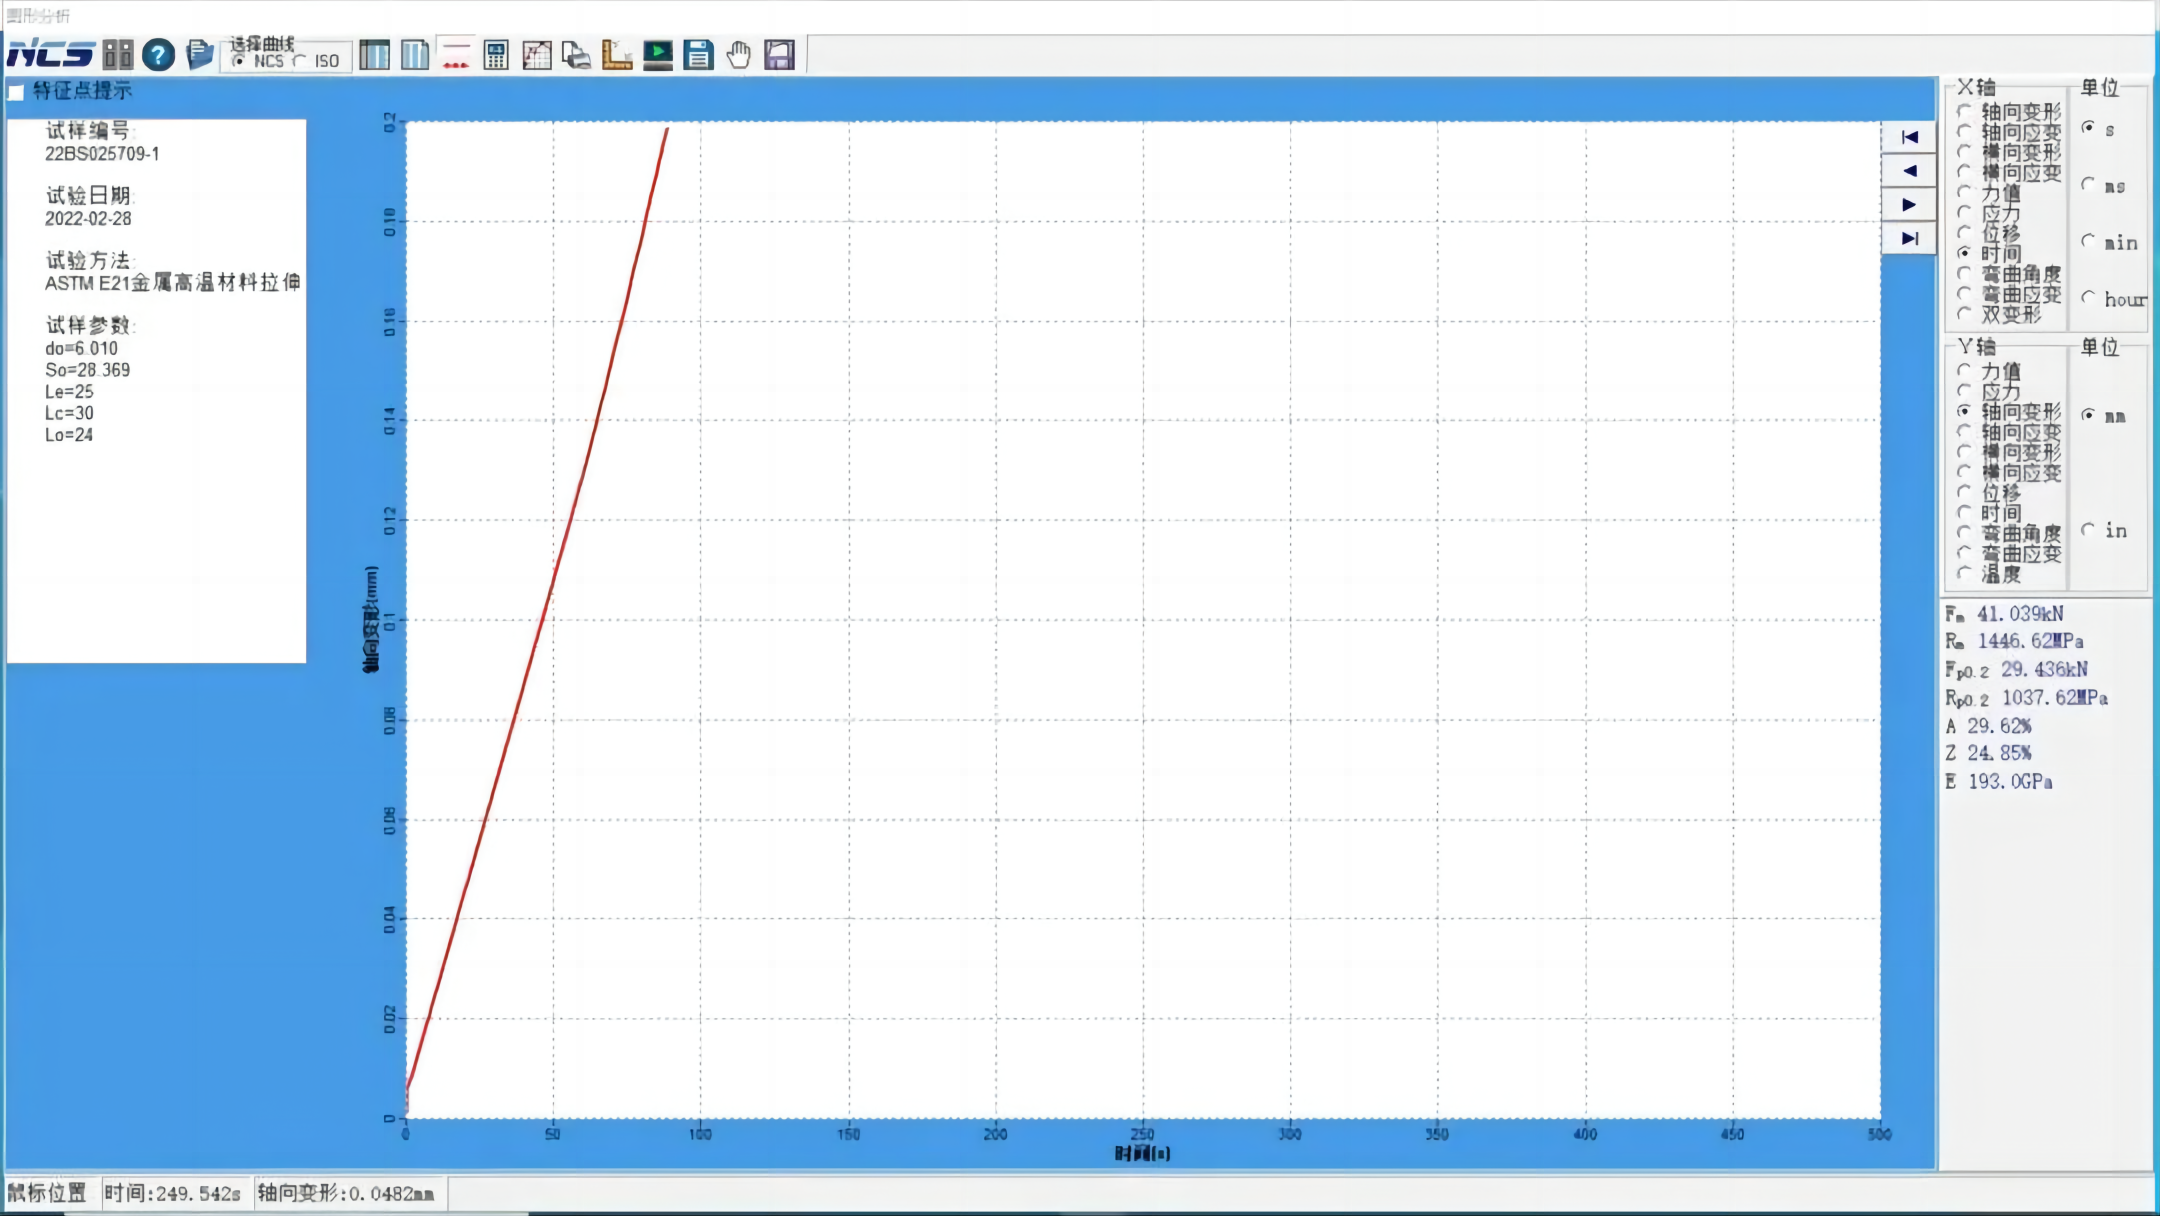
Task: Click the first blue column layout icon
Action: pyautogui.click(x=375, y=54)
